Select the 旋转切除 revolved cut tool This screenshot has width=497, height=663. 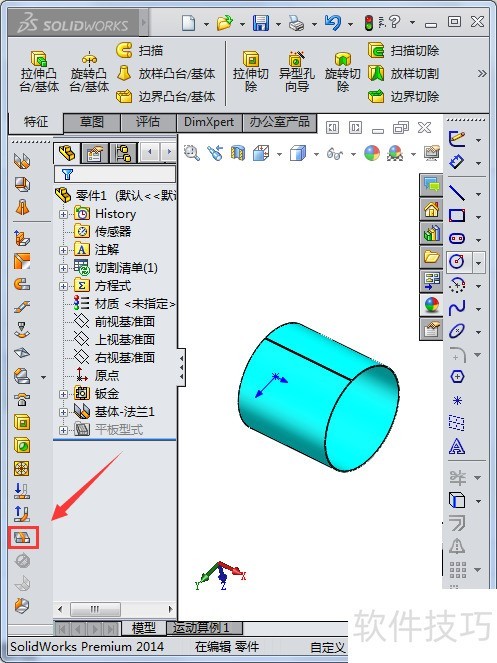click(x=343, y=72)
